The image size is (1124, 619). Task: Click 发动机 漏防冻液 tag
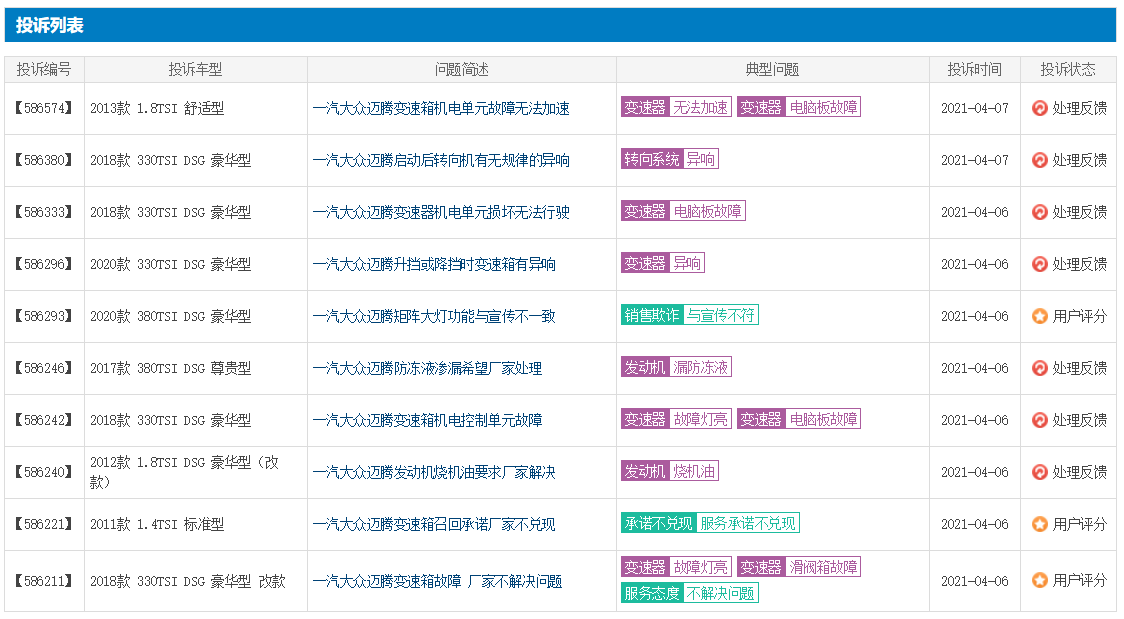coord(676,368)
